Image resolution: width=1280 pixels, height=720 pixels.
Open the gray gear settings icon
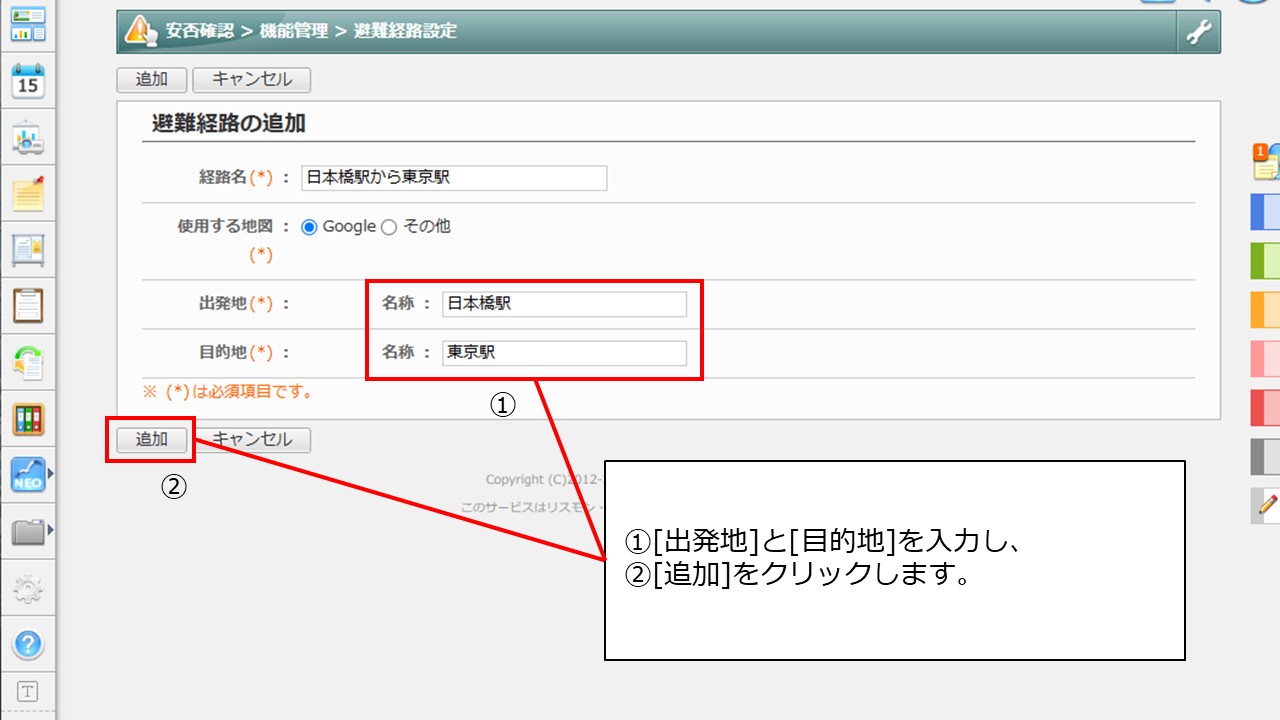[x=28, y=589]
